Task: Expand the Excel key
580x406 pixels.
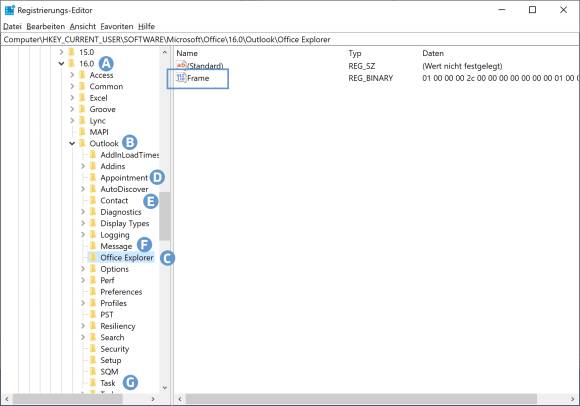Action: point(72,98)
